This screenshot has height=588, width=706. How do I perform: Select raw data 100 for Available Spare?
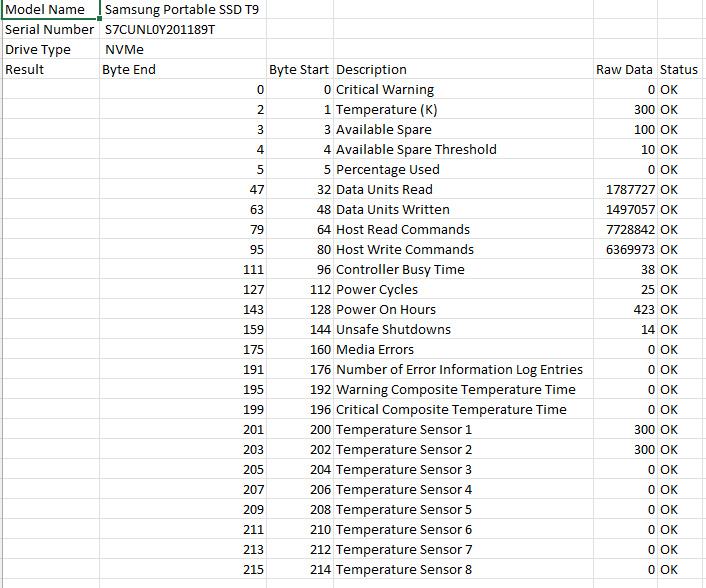[625, 129]
